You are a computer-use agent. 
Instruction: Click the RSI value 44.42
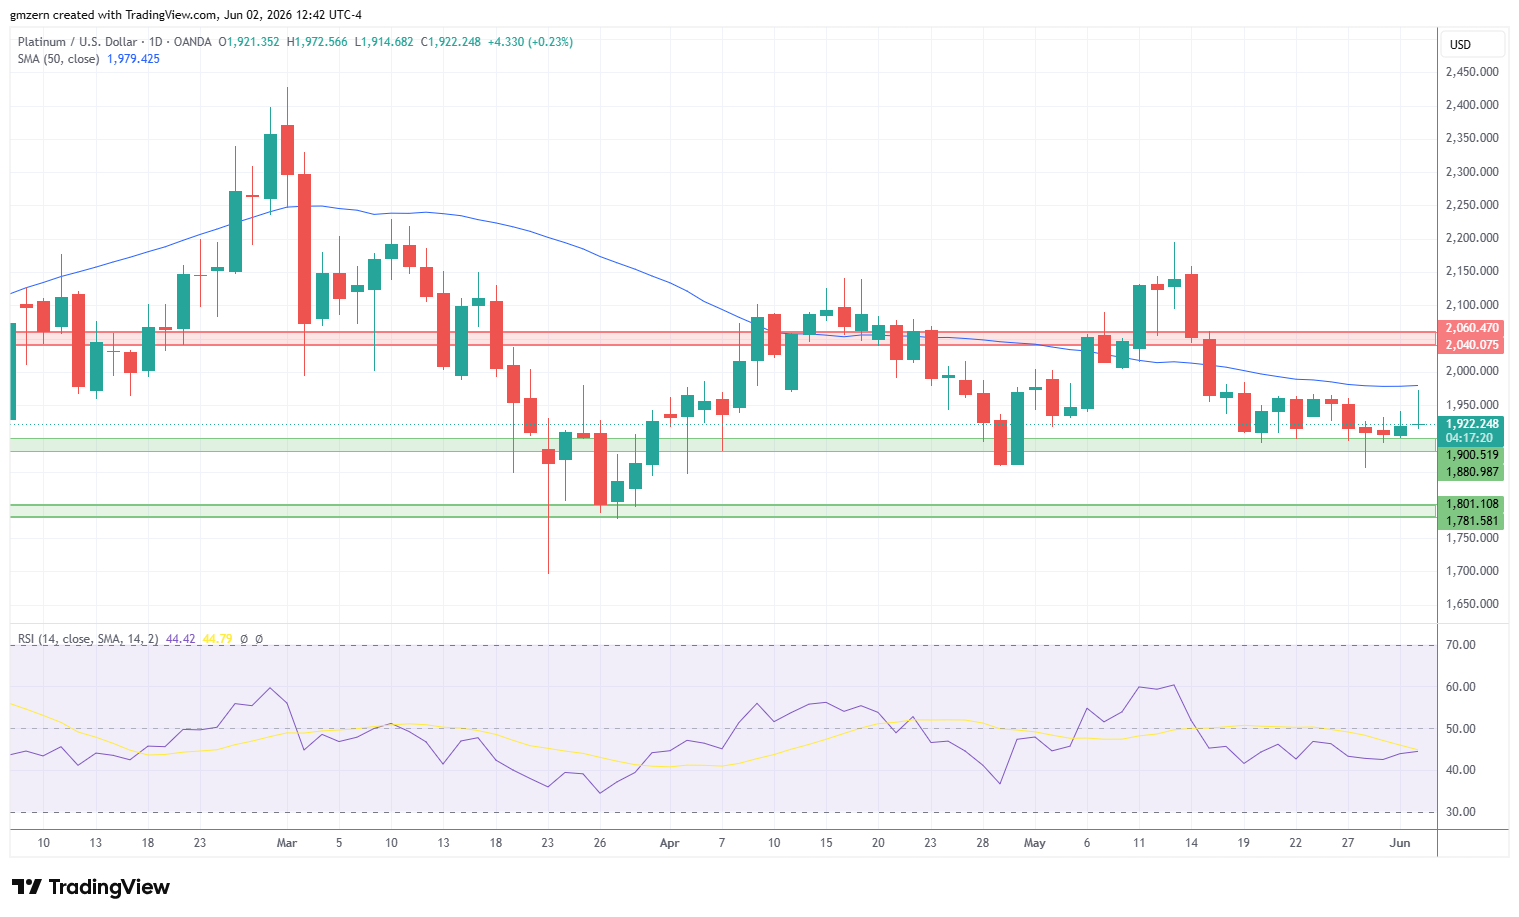click(181, 639)
